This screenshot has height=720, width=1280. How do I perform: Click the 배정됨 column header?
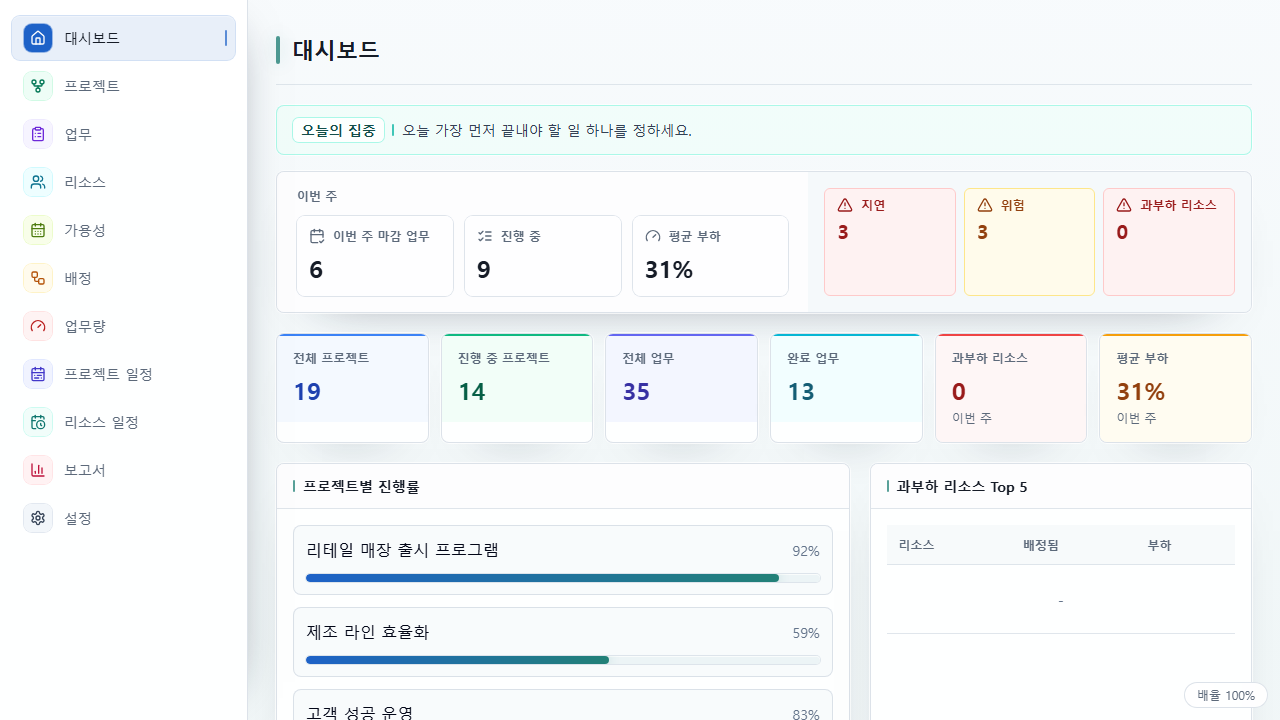pyautogui.click(x=1041, y=545)
